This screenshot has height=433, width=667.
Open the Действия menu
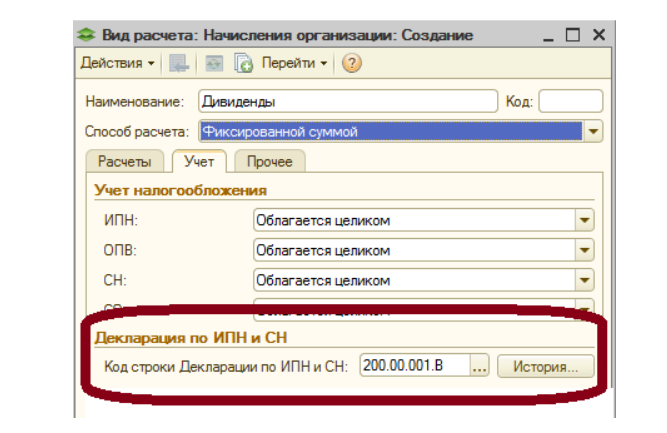coord(117,63)
